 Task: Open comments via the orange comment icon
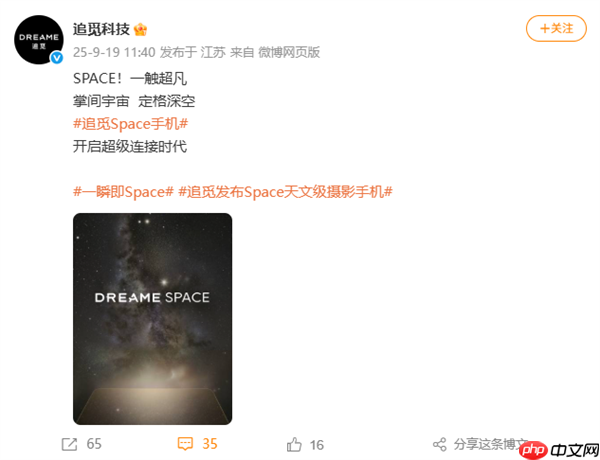point(185,444)
